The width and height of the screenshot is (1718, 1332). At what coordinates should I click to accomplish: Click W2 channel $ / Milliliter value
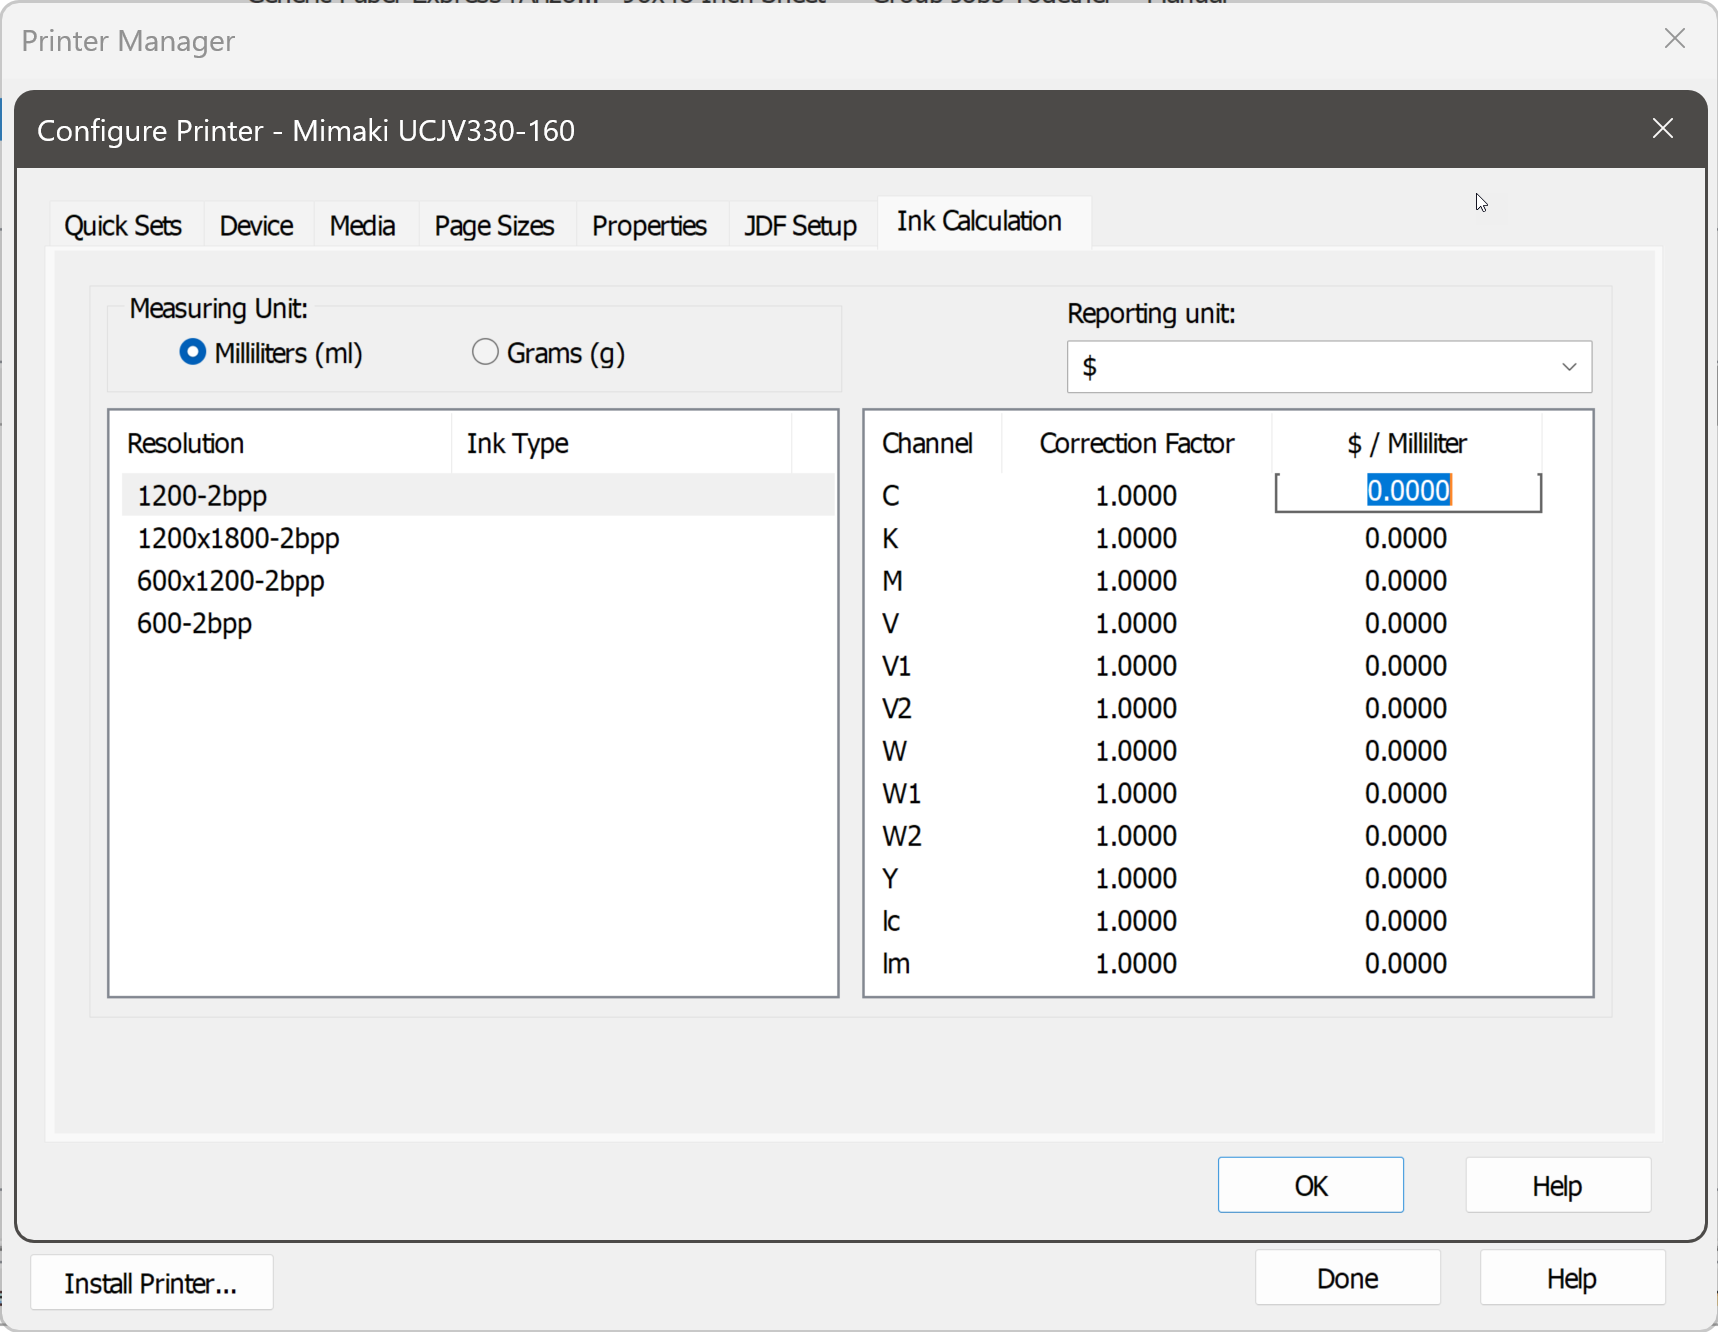coord(1406,836)
